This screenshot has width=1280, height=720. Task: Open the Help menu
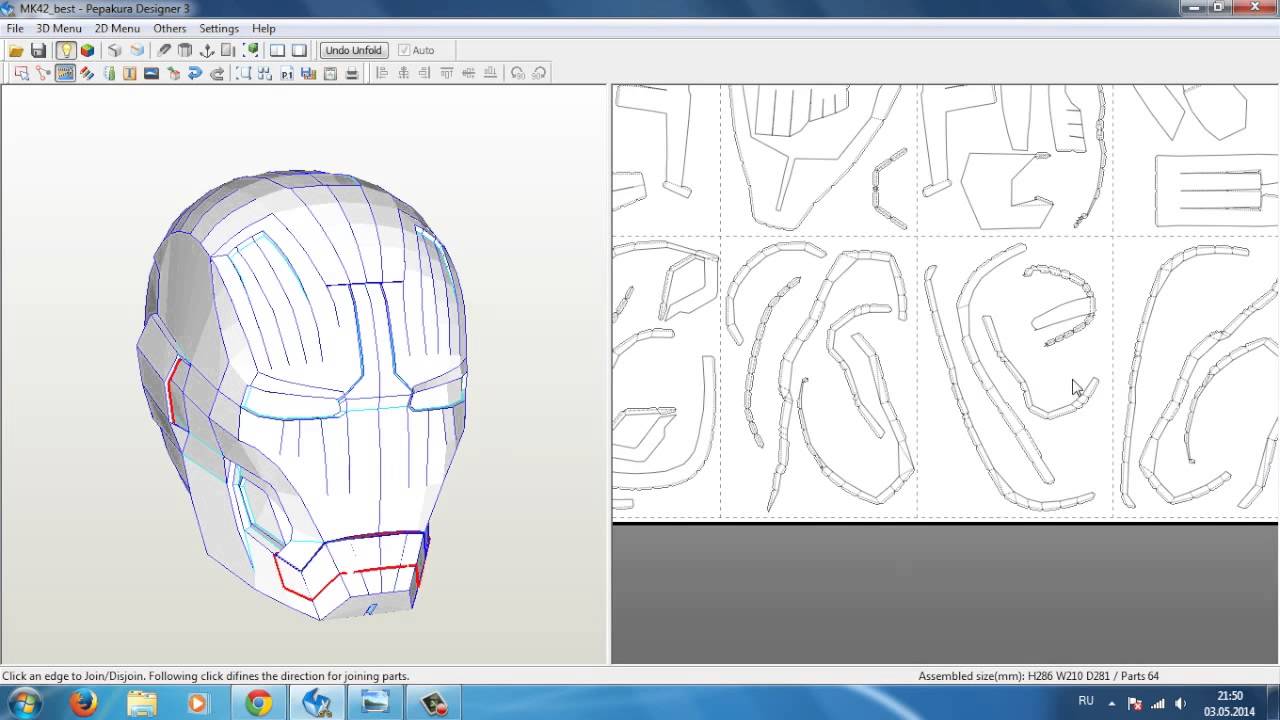click(264, 29)
